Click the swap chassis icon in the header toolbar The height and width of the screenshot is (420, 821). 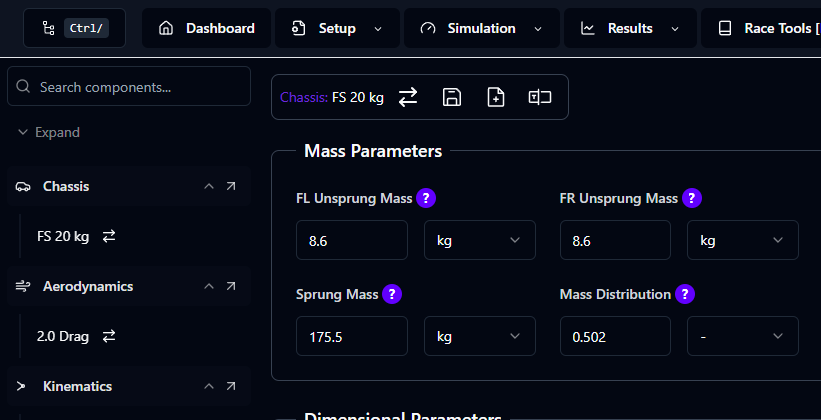[408, 97]
